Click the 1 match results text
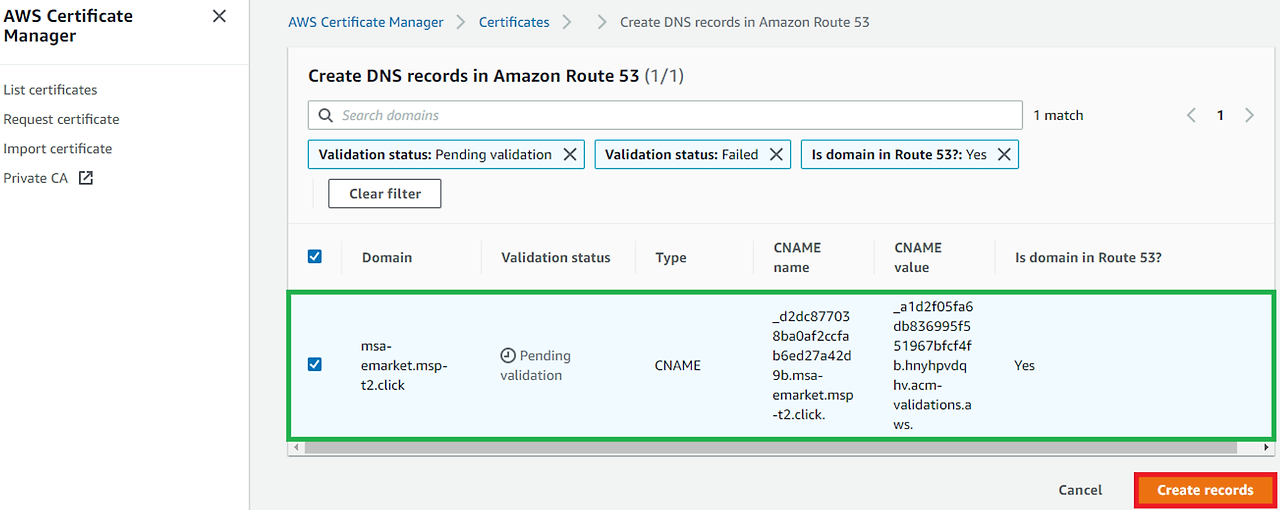 pos(1058,116)
